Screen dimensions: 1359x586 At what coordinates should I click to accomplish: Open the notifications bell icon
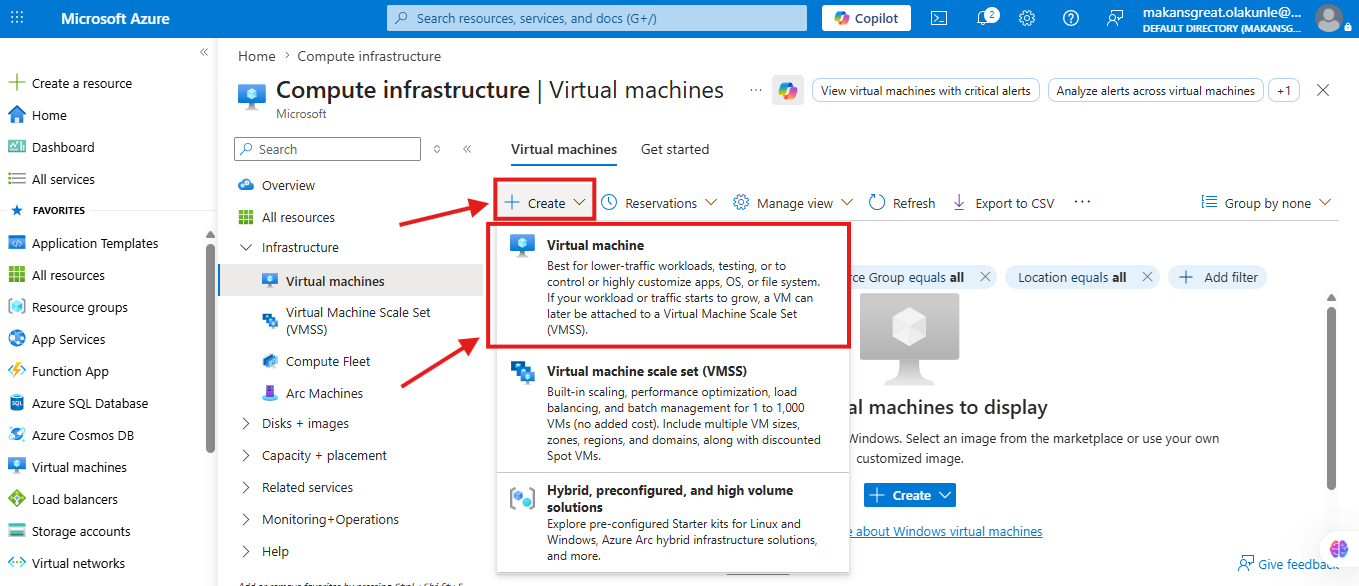pos(985,18)
